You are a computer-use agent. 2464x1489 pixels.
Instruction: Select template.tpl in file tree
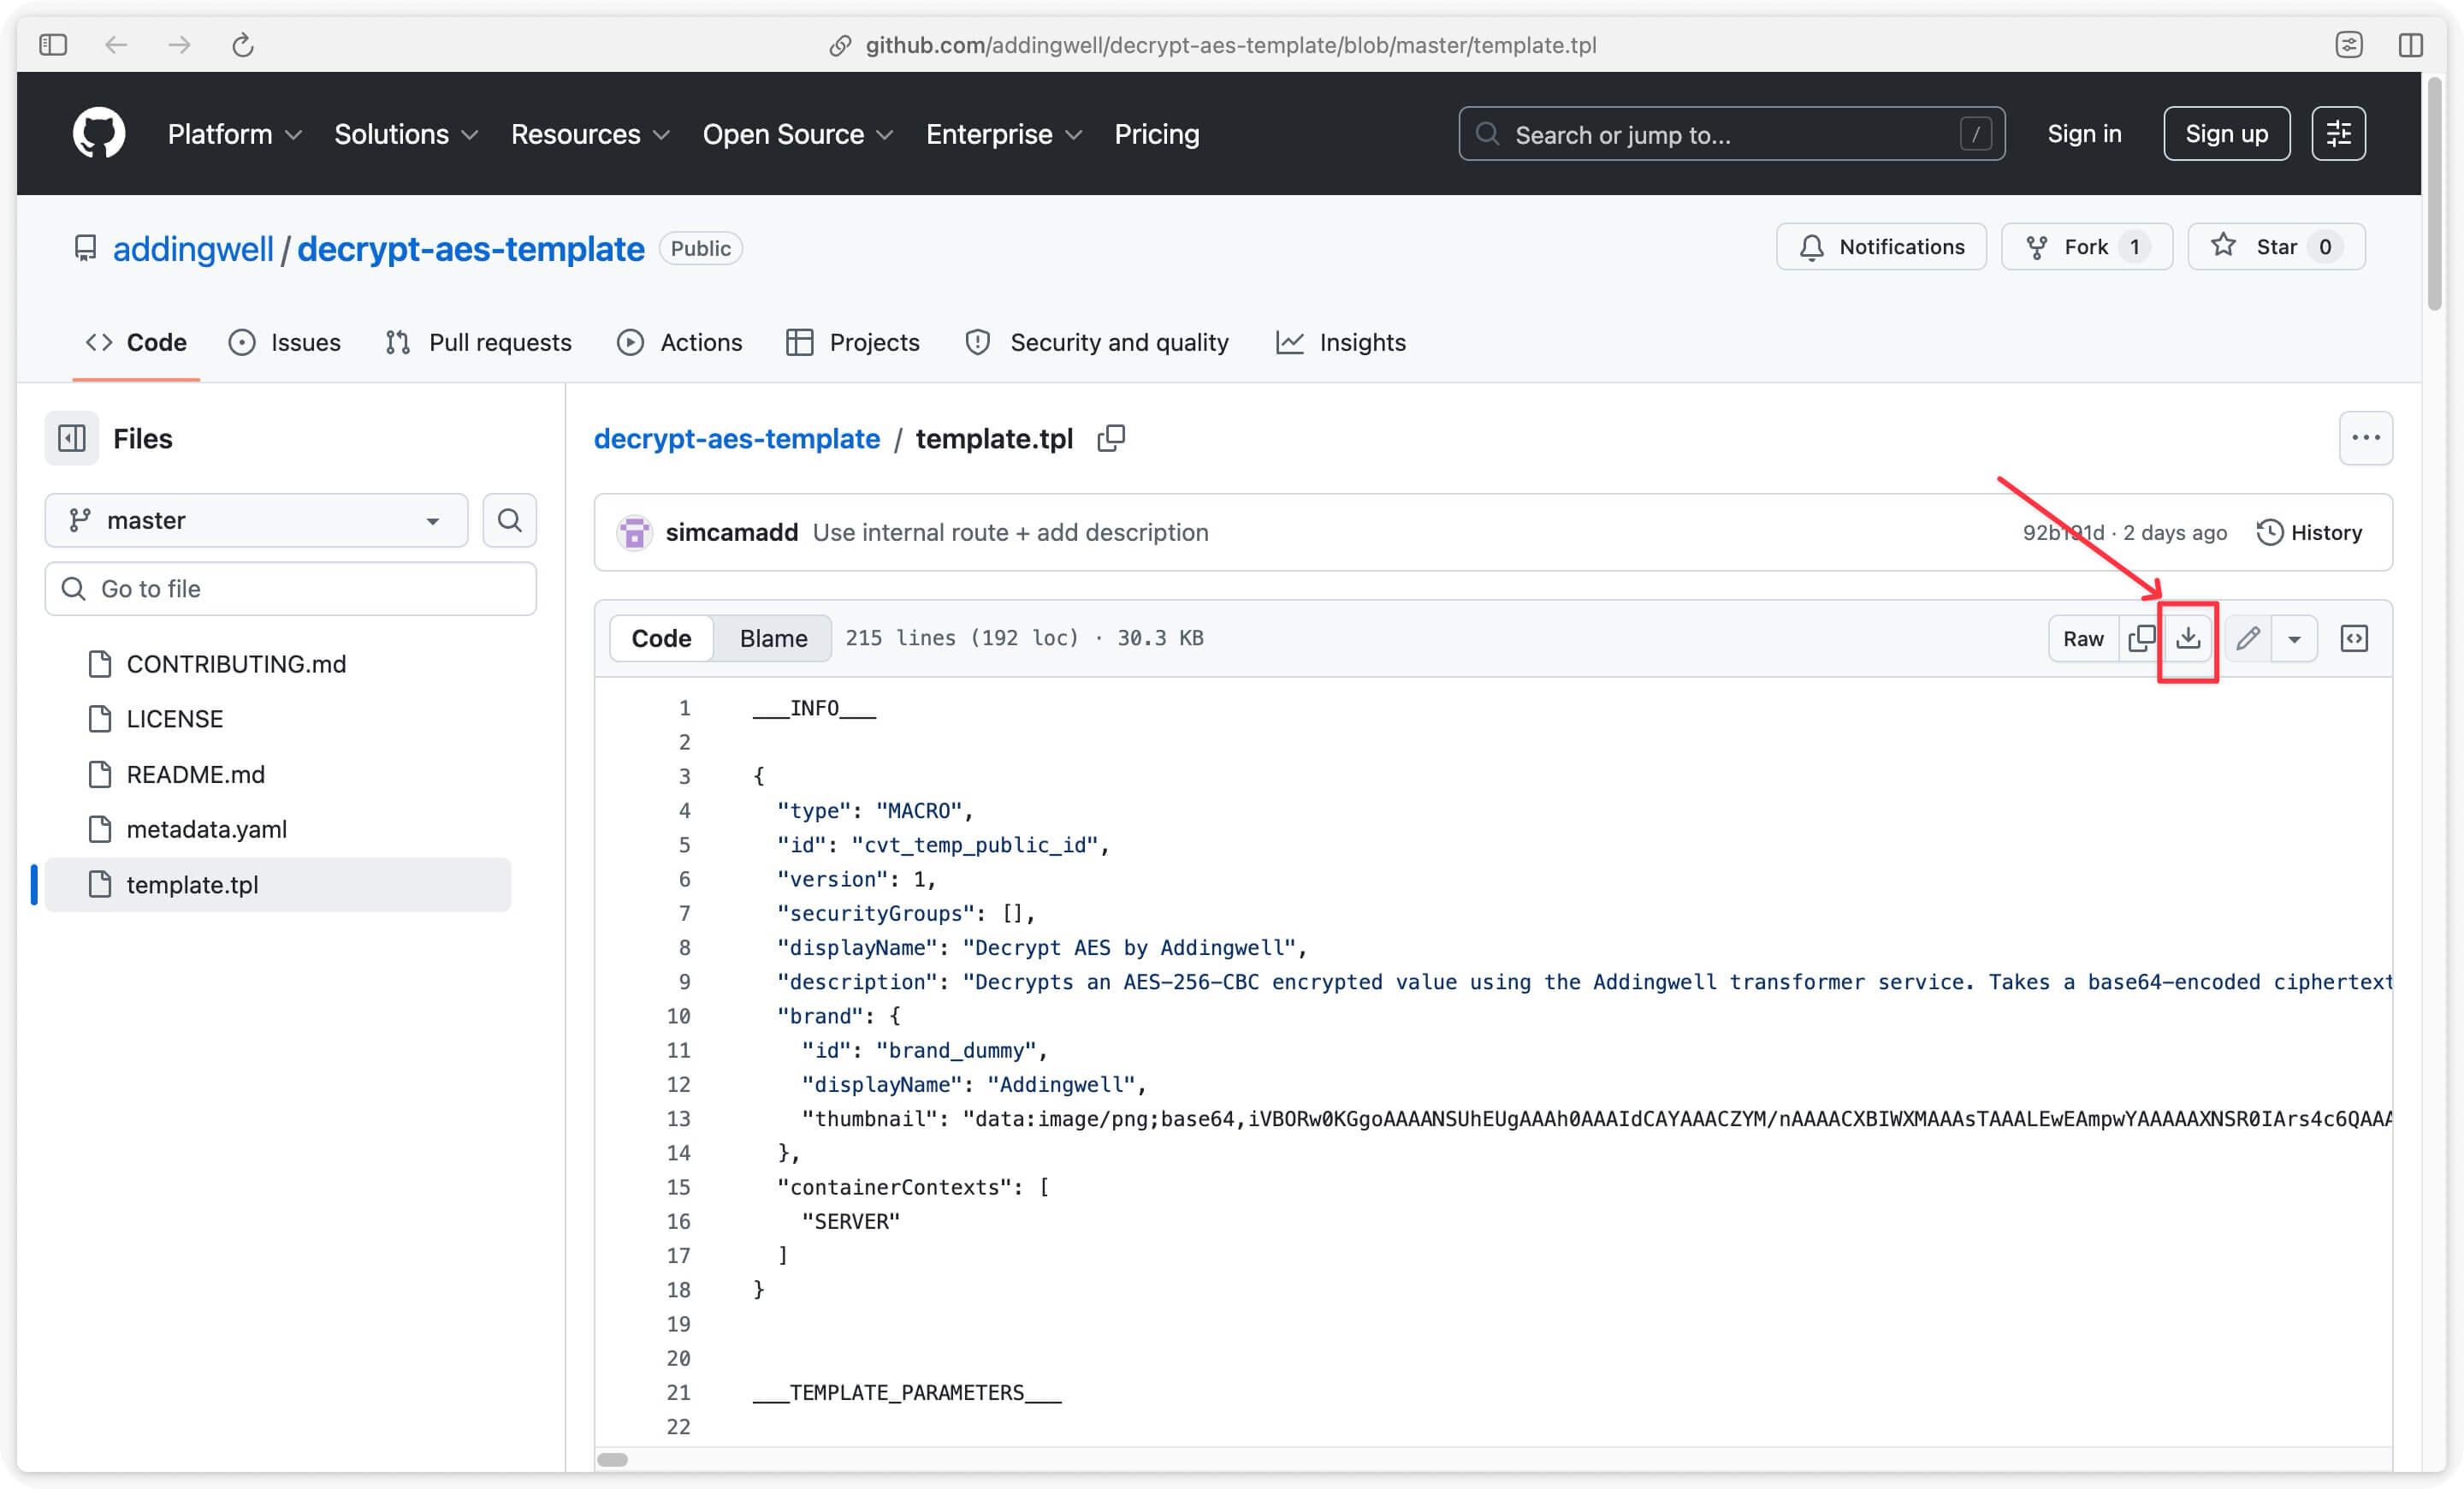(x=278, y=885)
